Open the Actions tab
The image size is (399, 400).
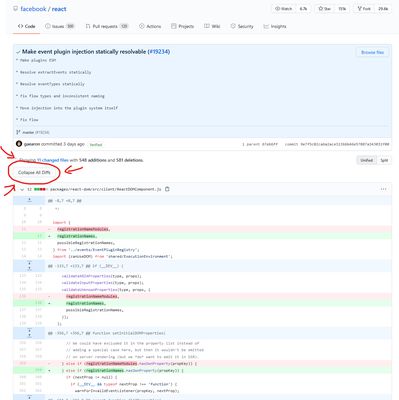pyautogui.click(x=150, y=26)
